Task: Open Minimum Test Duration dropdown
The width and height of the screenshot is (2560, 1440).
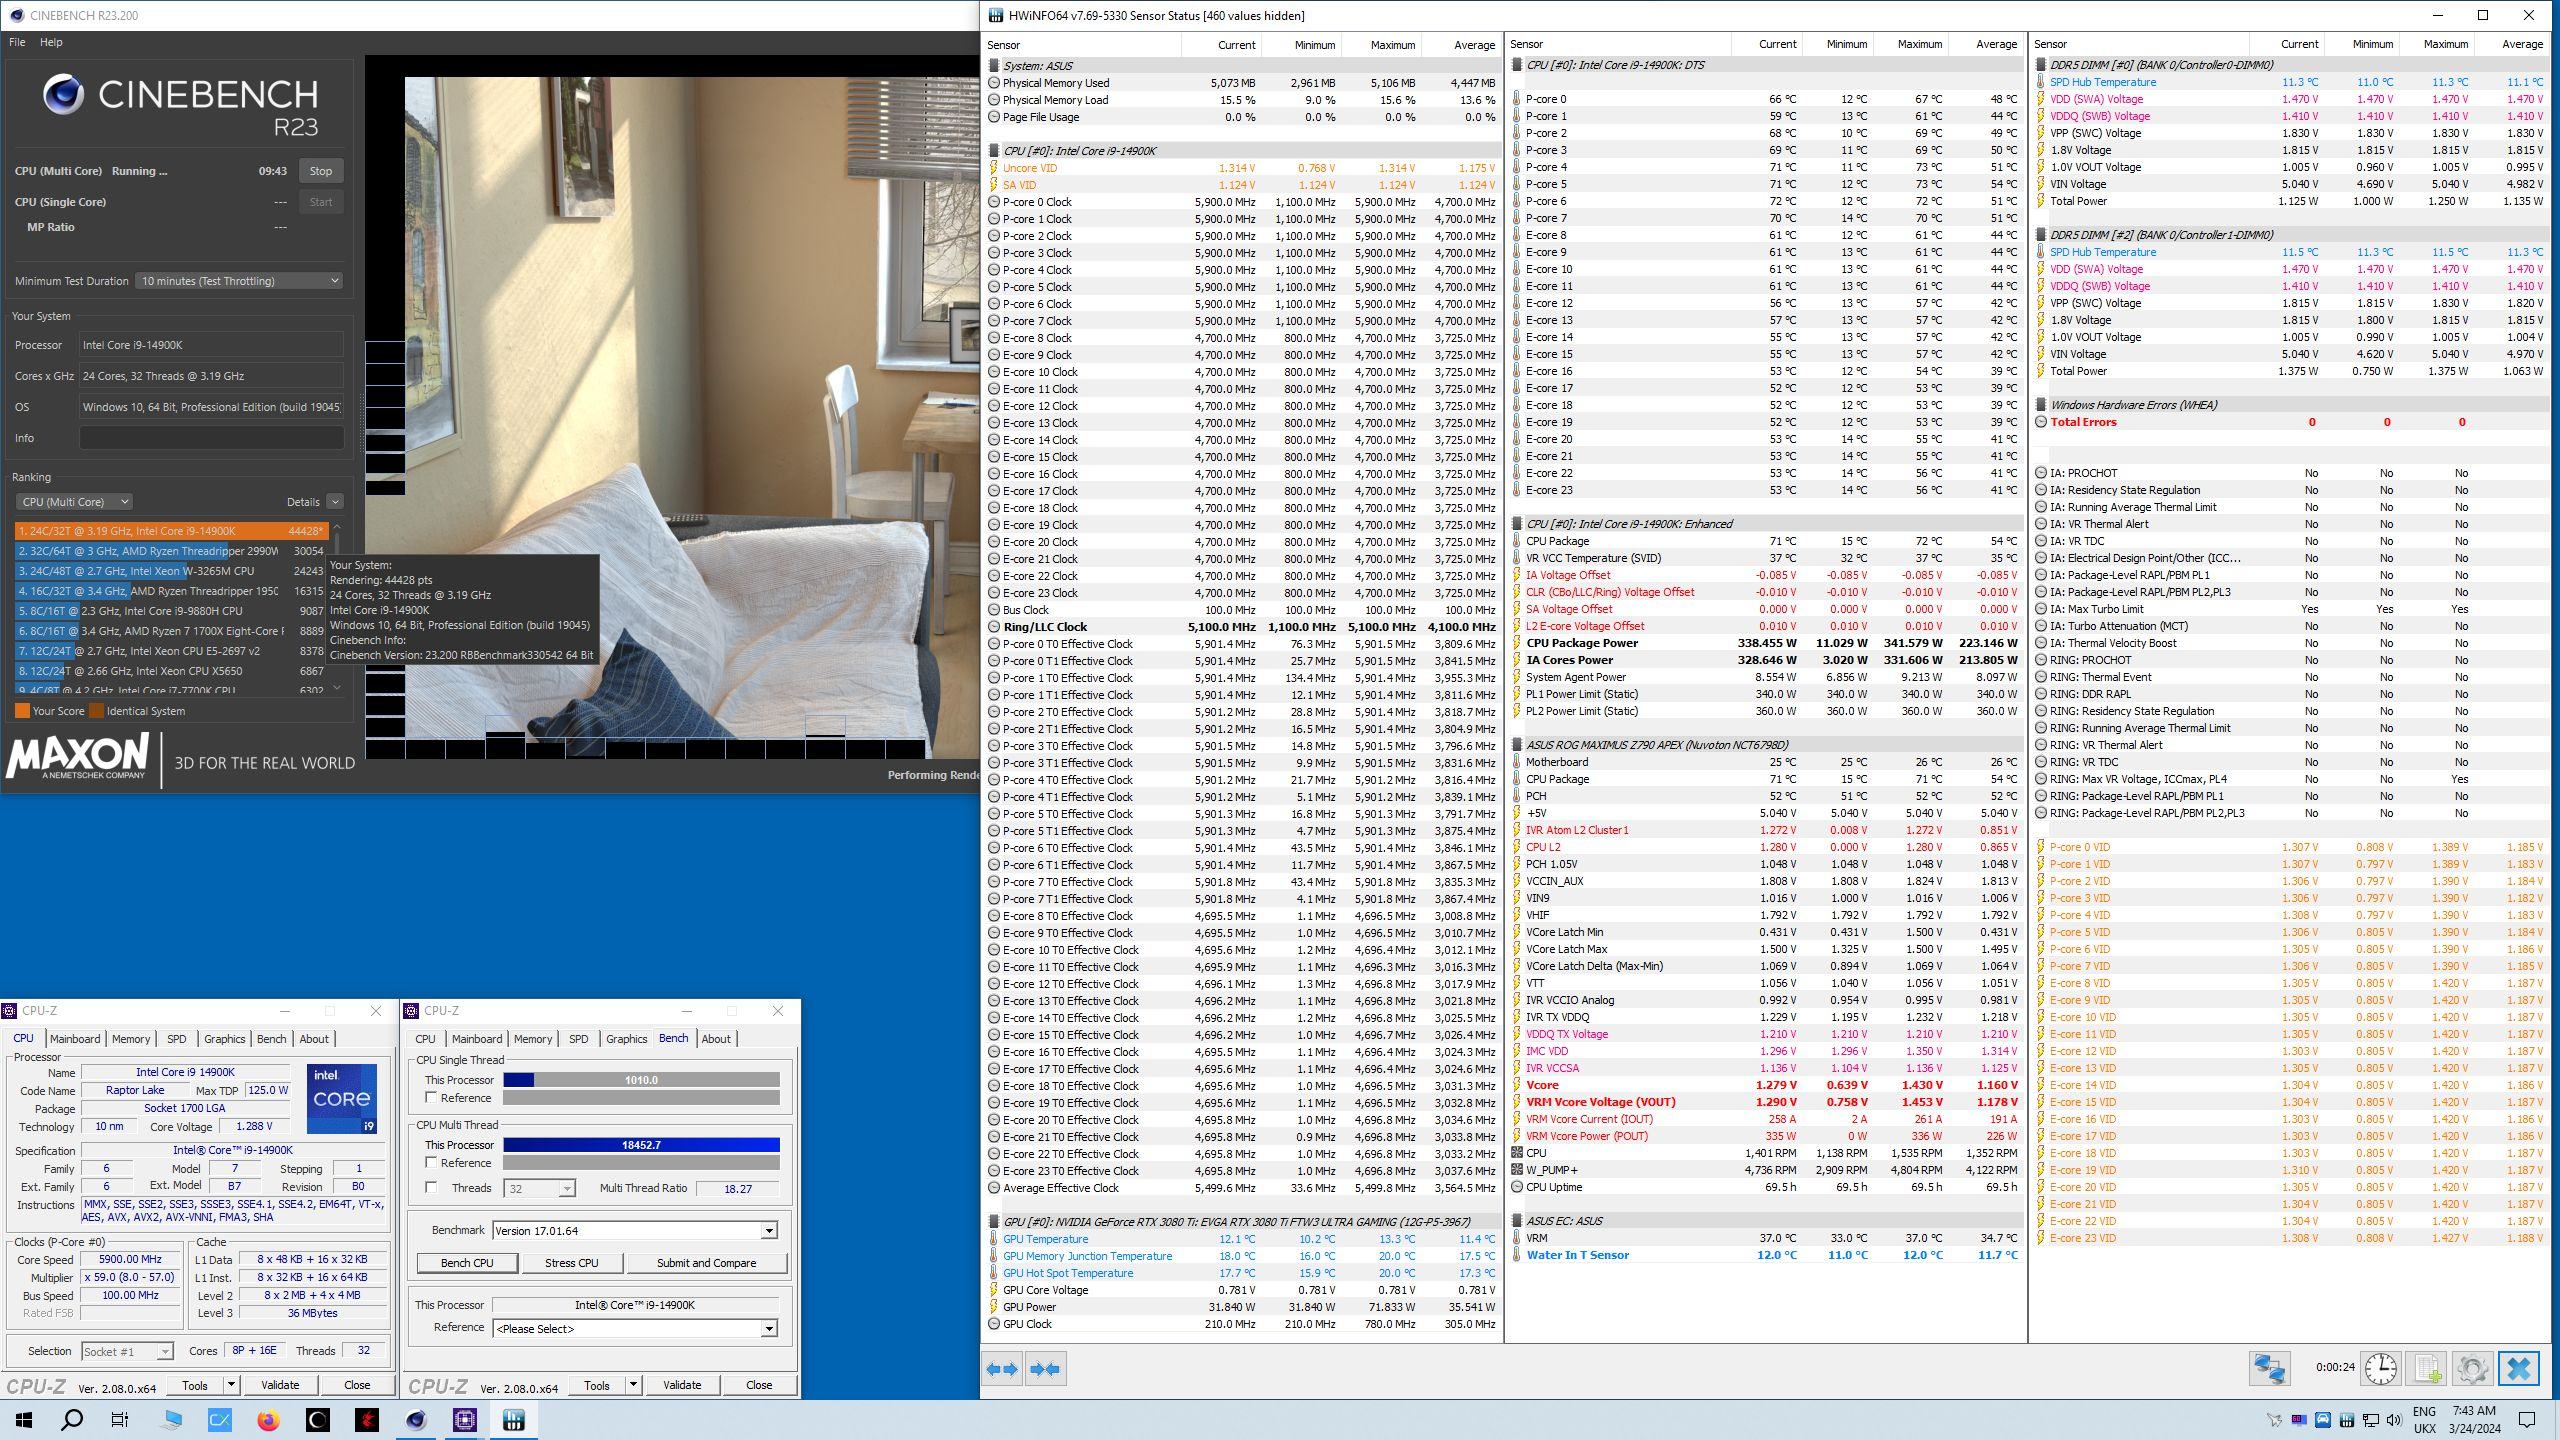Action: pos(239,281)
